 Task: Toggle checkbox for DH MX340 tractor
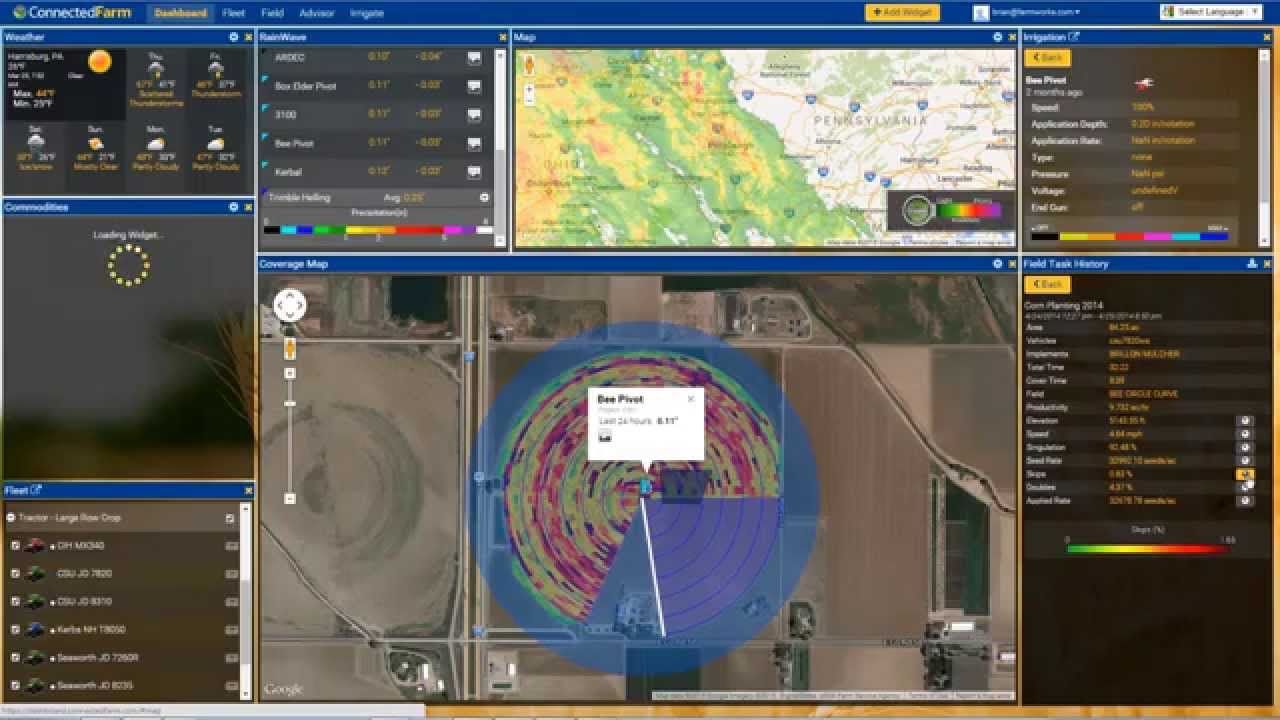tap(15, 546)
